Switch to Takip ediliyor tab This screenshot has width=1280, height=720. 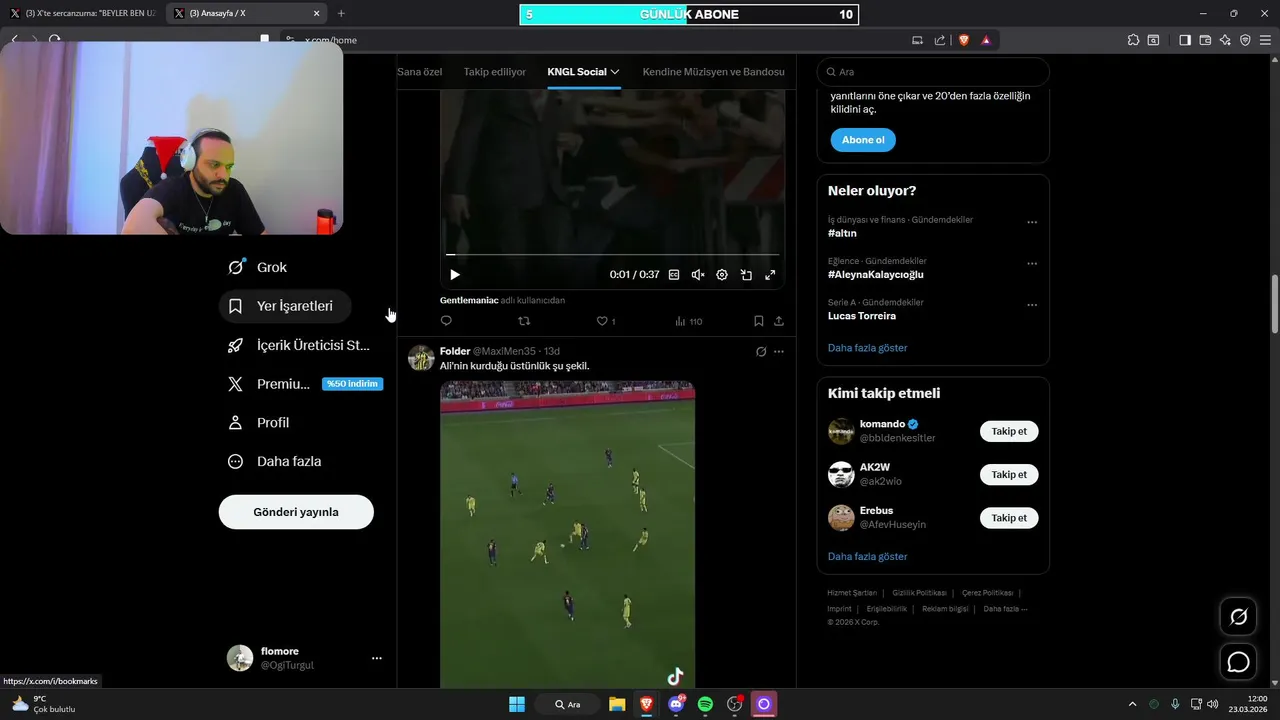coord(494,72)
